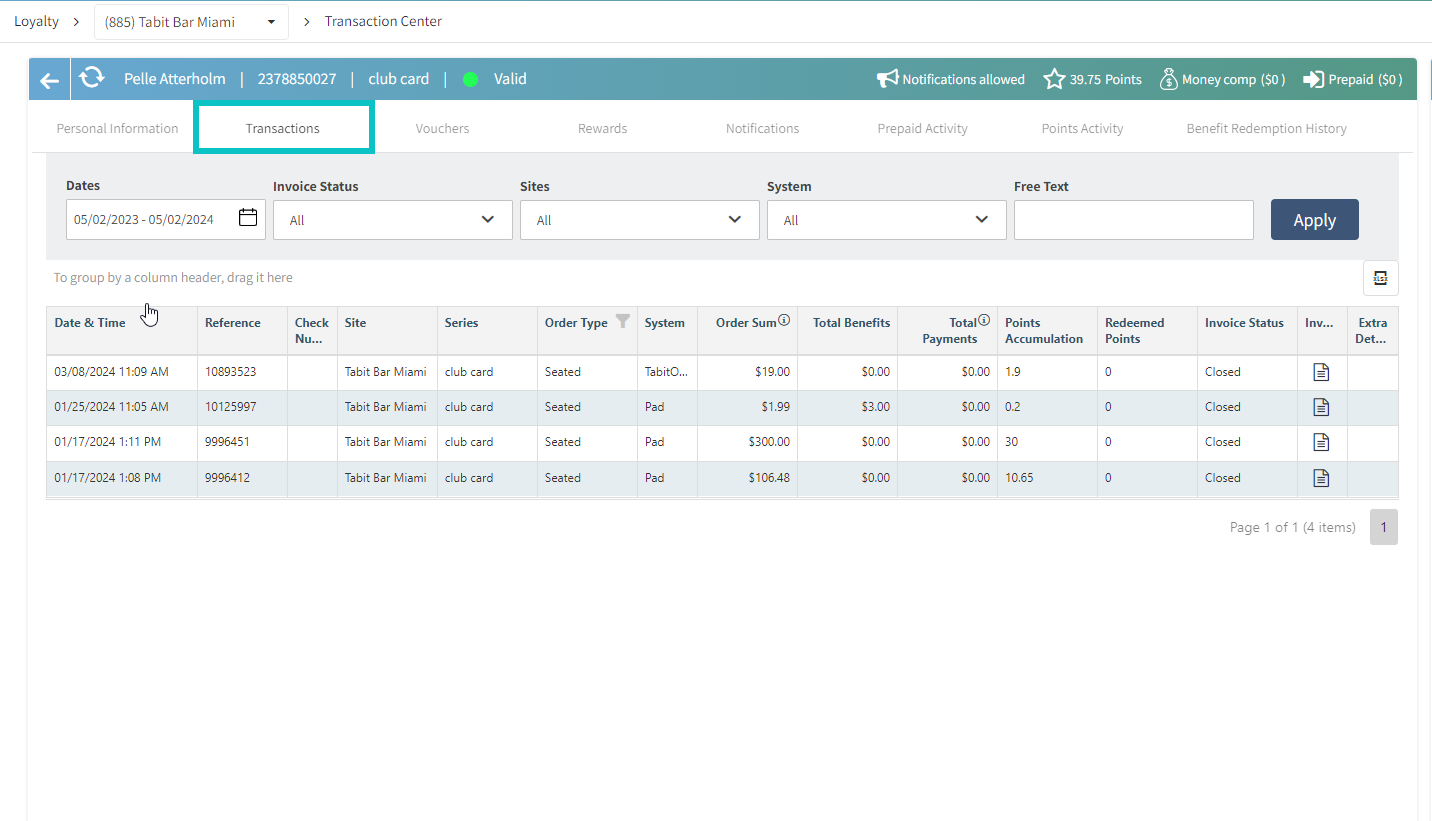Viewport: 1432px width, 821px height.
Task: Click the Loyalty breadcrumb link
Action: click(36, 21)
